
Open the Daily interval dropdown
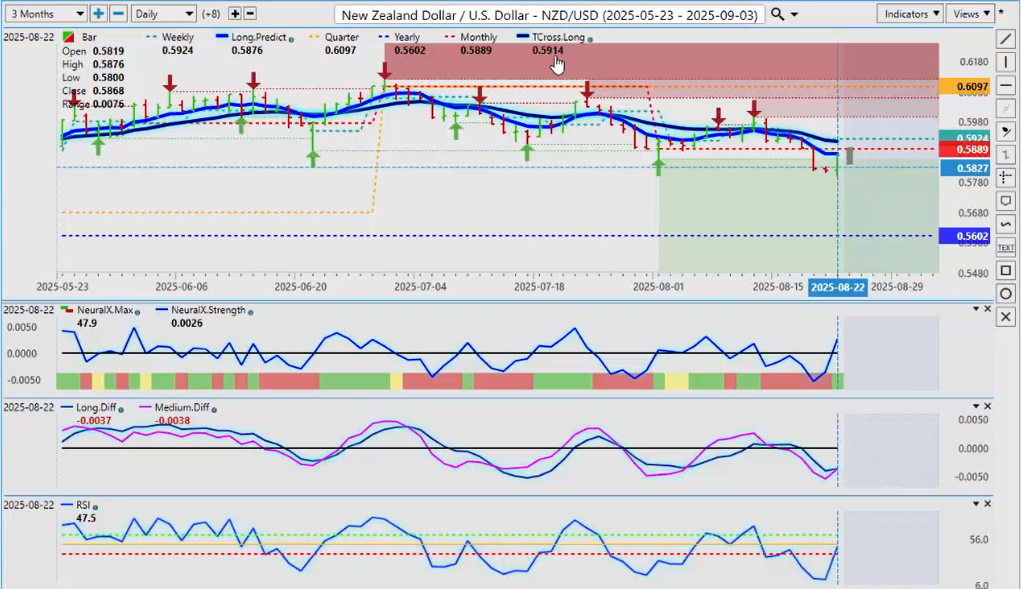coord(162,13)
